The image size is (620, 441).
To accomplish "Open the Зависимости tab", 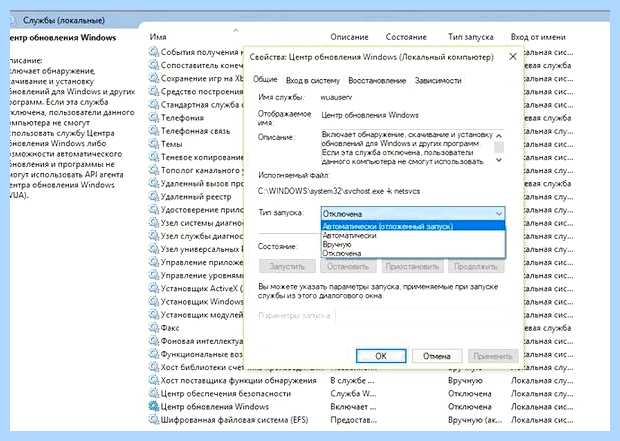I will [x=438, y=81].
